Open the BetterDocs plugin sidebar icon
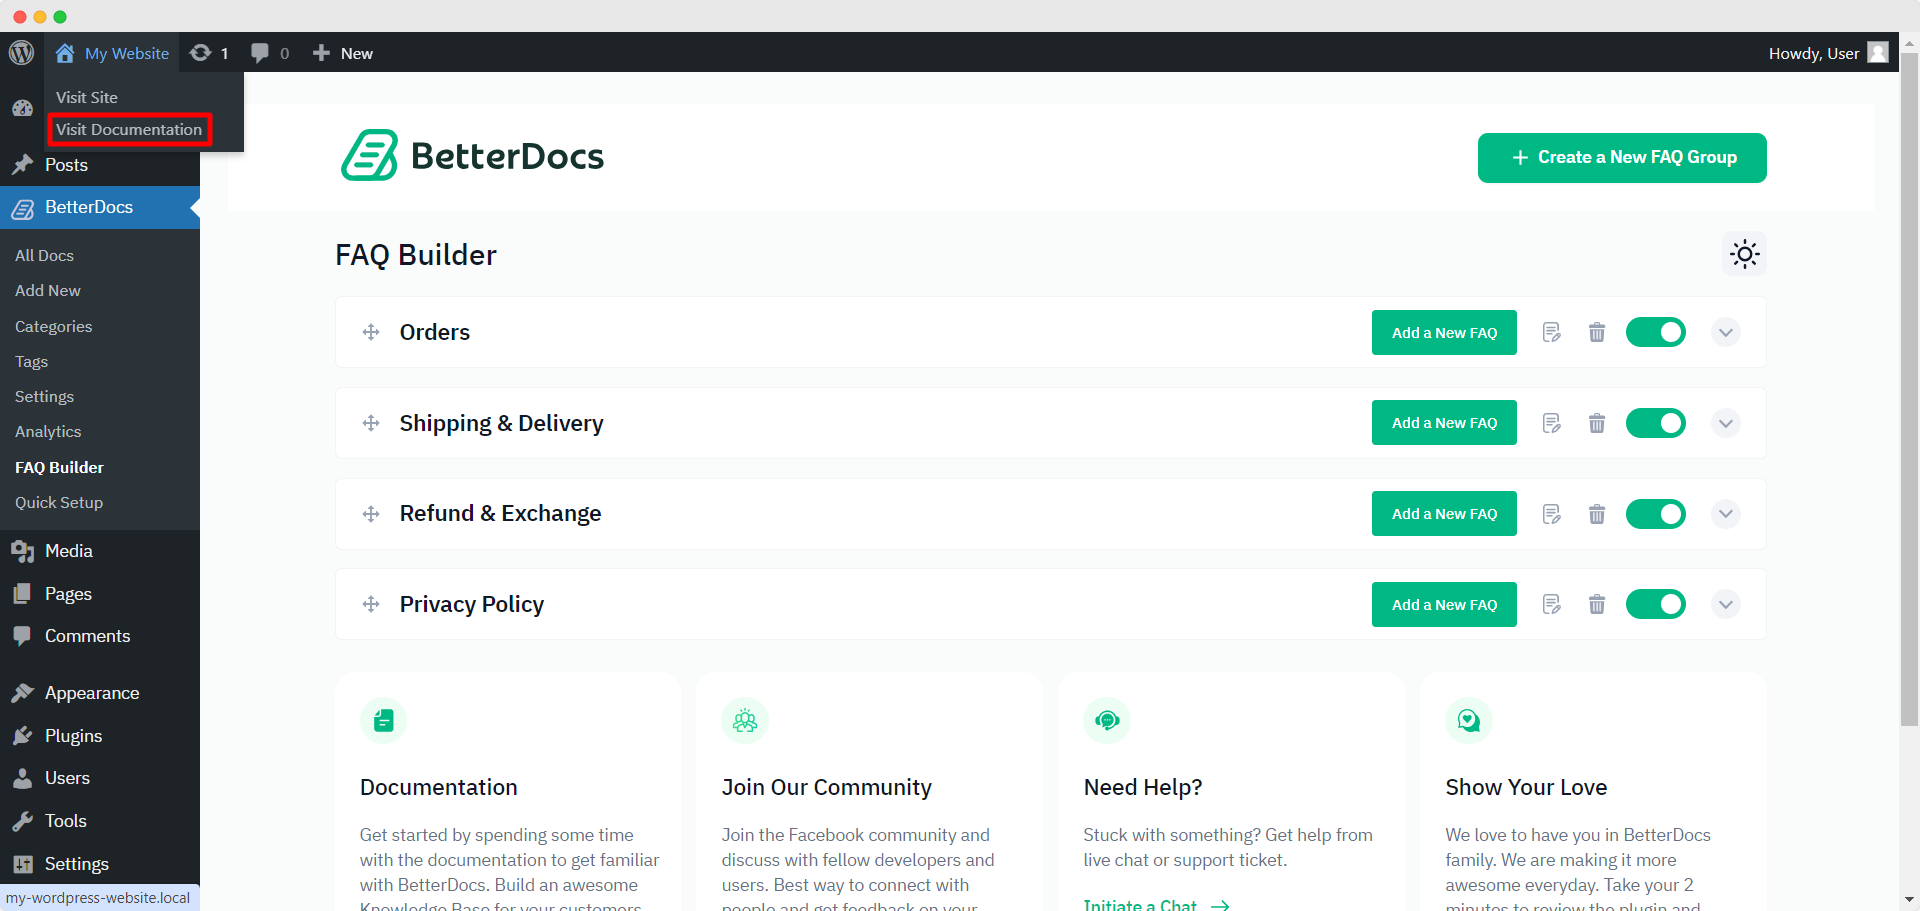The height and width of the screenshot is (911, 1920). click(x=22, y=207)
